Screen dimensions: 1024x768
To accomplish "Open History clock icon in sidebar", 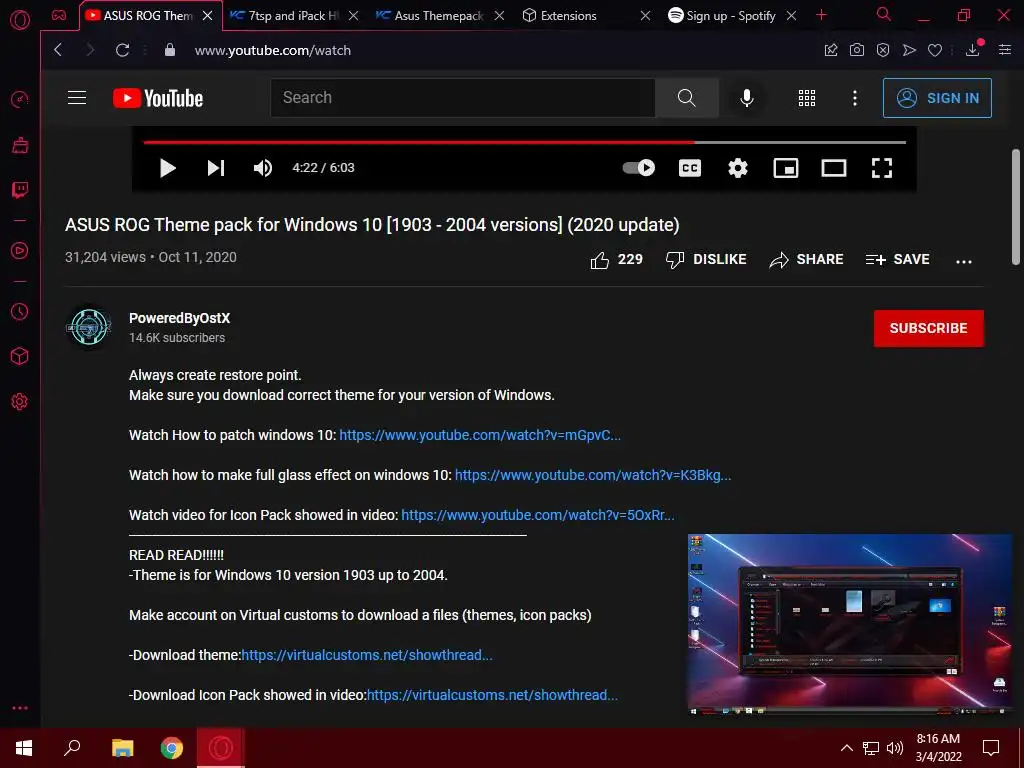I will 20,312.
